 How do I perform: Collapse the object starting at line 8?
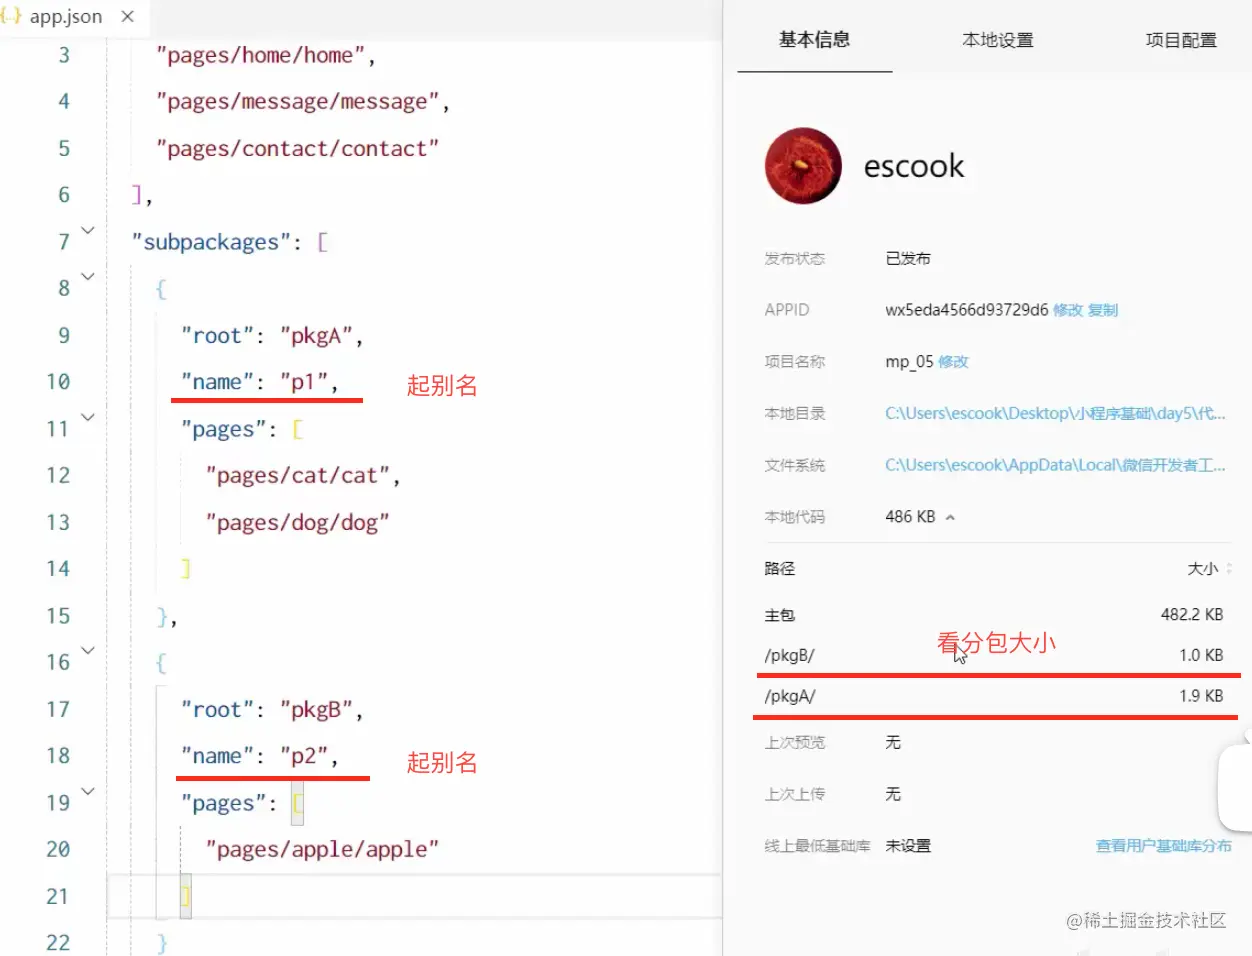[88, 277]
